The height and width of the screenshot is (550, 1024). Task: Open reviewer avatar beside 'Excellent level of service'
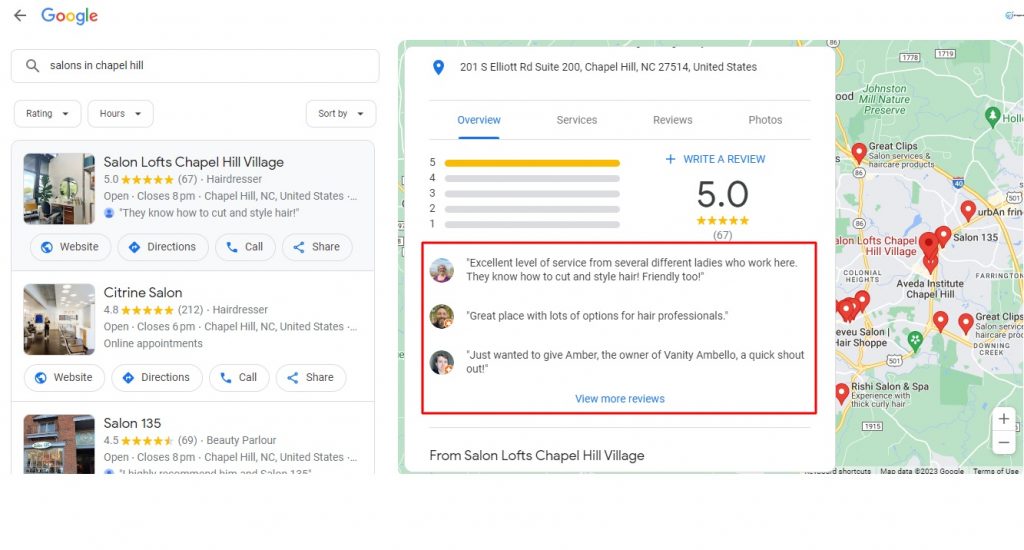coord(442,270)
